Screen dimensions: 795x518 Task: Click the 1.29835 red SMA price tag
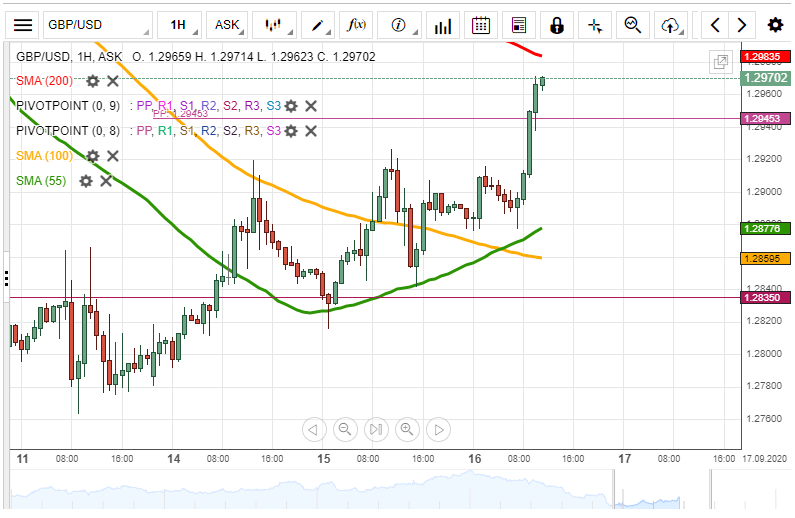765,56
